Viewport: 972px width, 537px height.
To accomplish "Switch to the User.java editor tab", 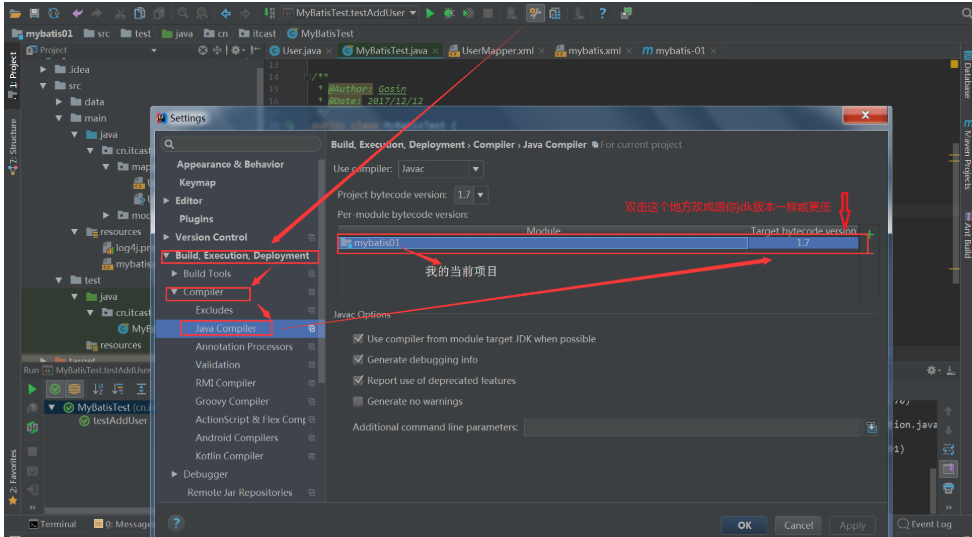I will (301, 51).
